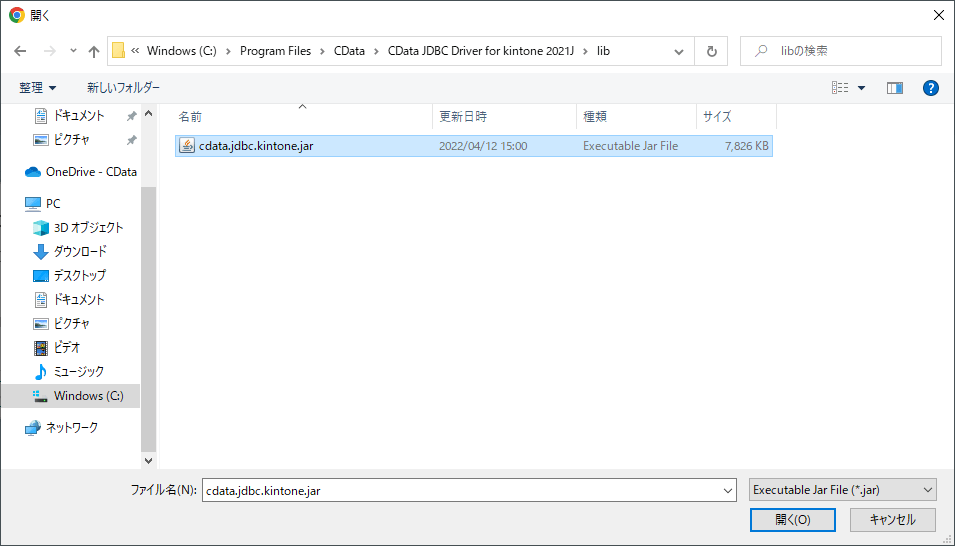Go back using the back arrow
Viewport: 955px width, 546px height.
coord(20,51)
